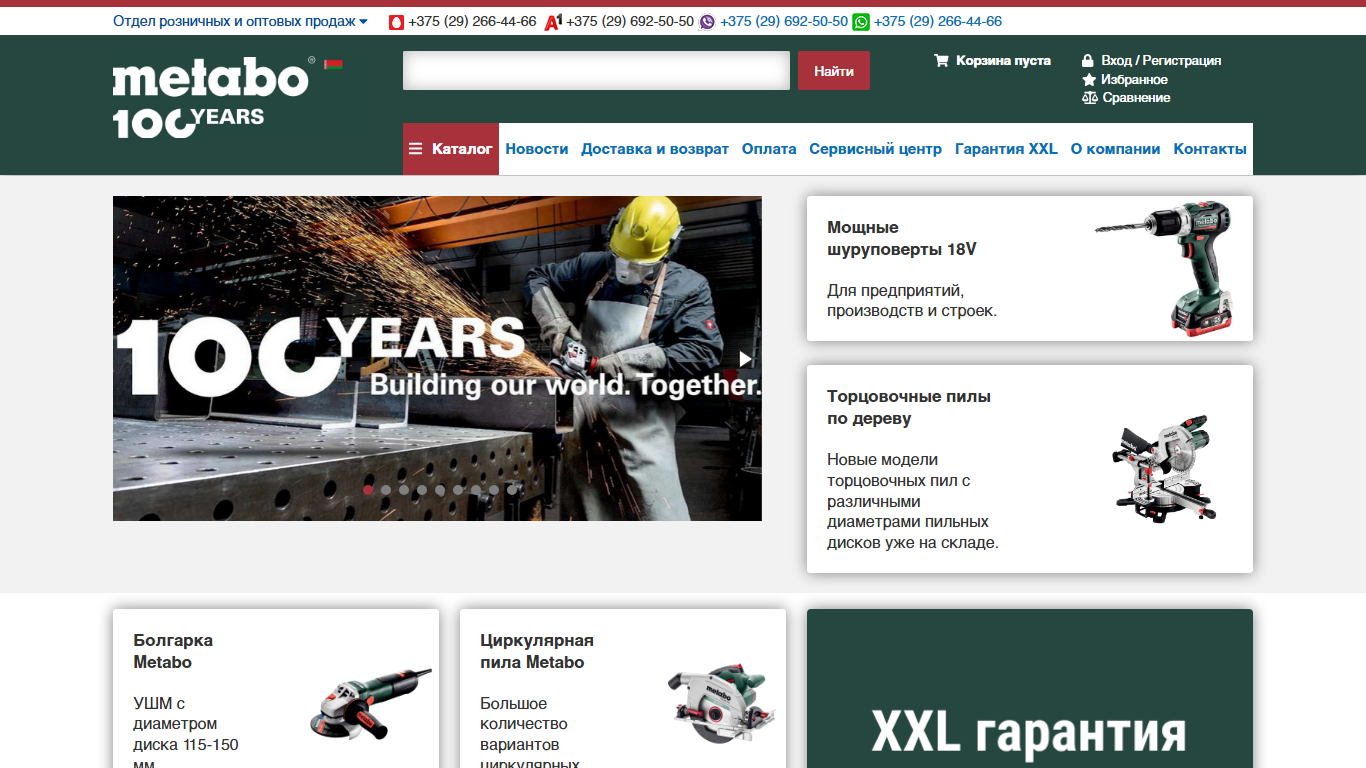This screenshot has width=1366, height=768.
Task: Click the lock icon beside Вход
Action: (x=1088, y=60)
